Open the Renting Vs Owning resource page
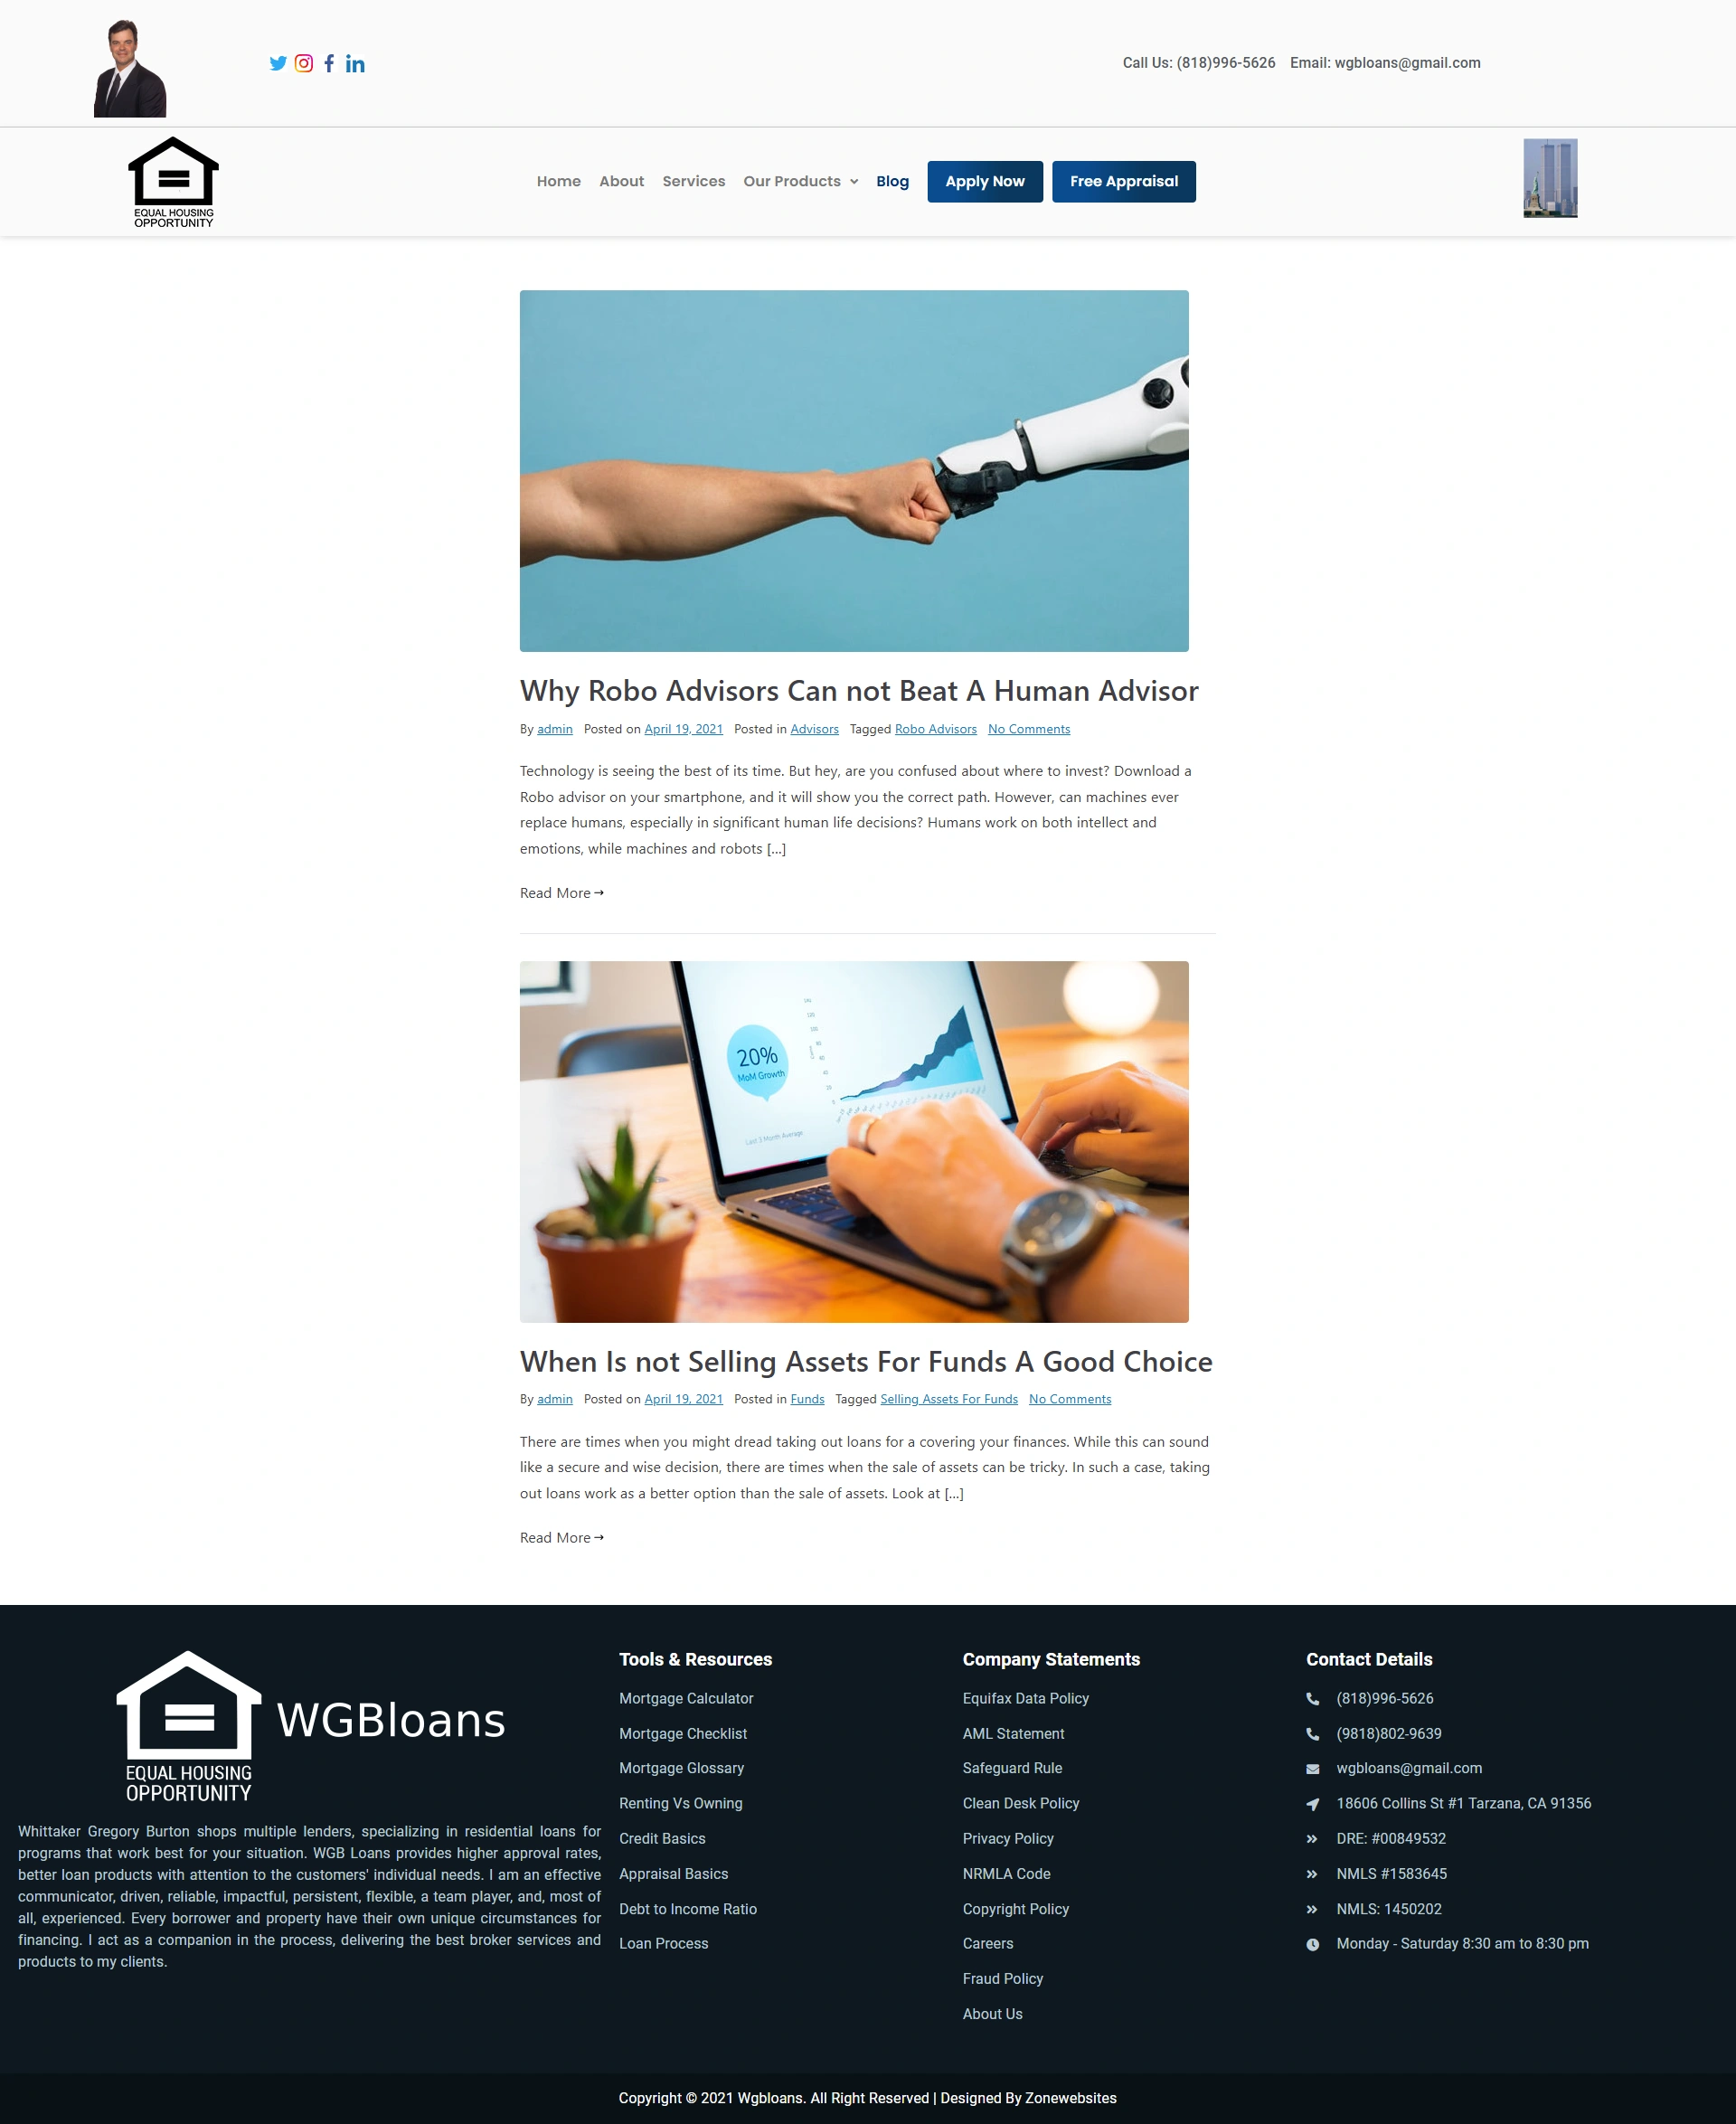 [679, 1801]
